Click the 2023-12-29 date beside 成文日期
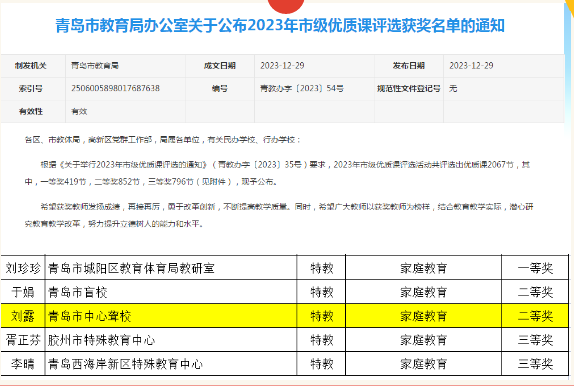 click(x=282, y=66)
